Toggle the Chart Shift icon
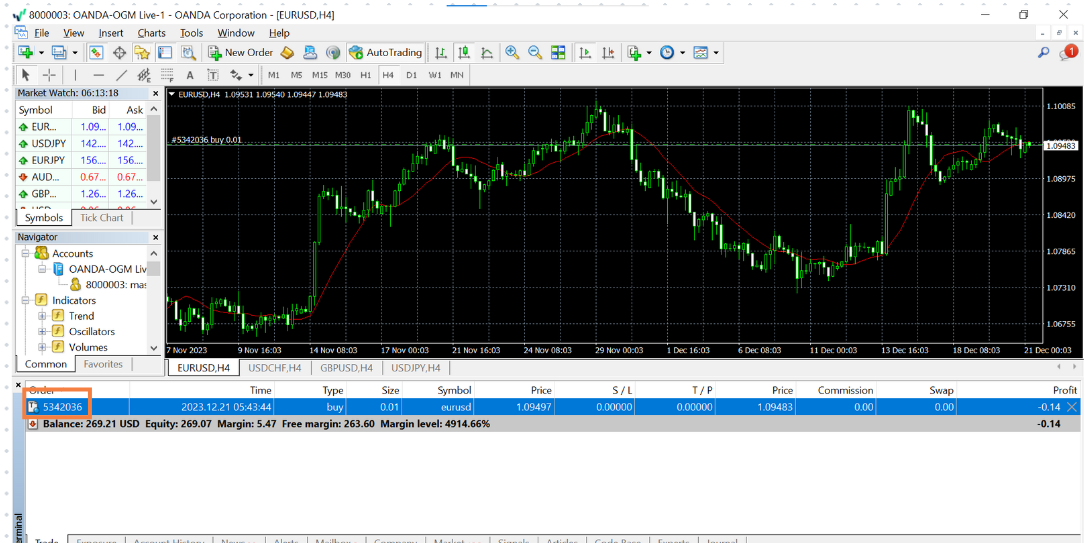 608,53
